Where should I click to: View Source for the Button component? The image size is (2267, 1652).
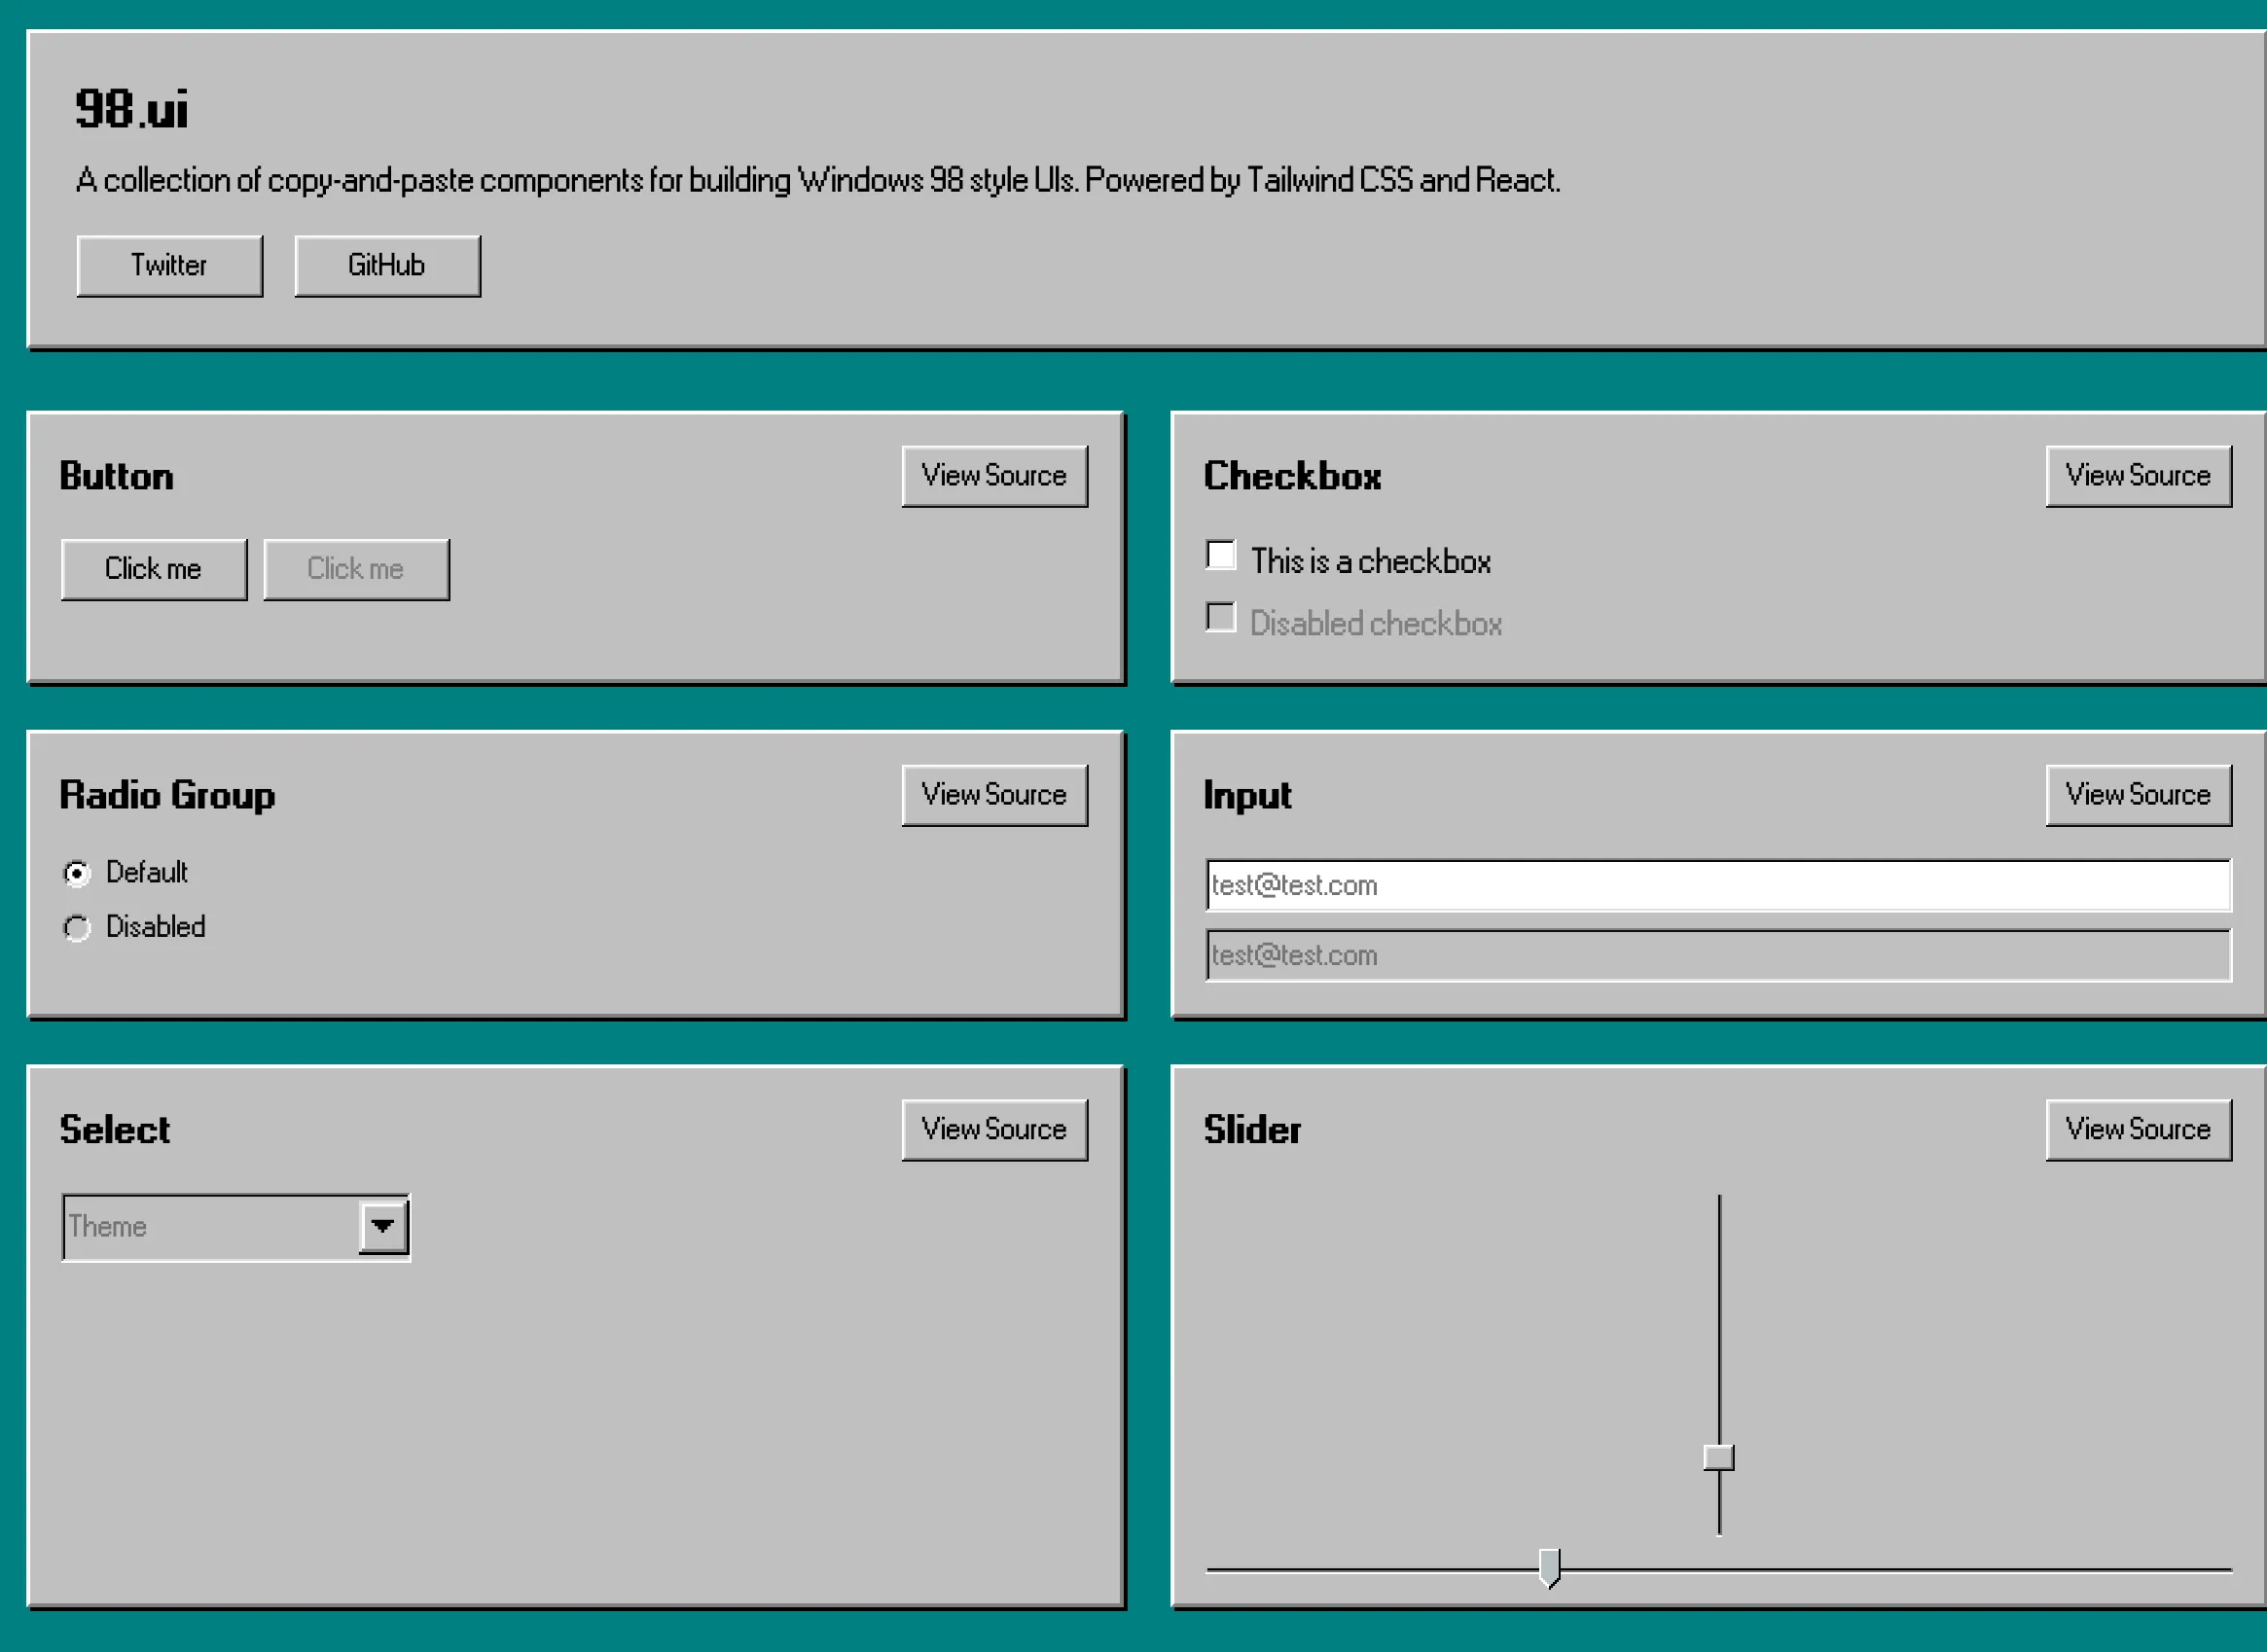tap(994, 476)
